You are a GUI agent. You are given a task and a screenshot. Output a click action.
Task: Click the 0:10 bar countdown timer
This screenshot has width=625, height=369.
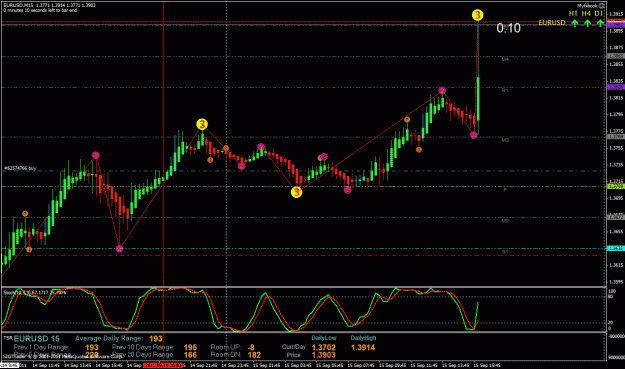tap(509, 28)
